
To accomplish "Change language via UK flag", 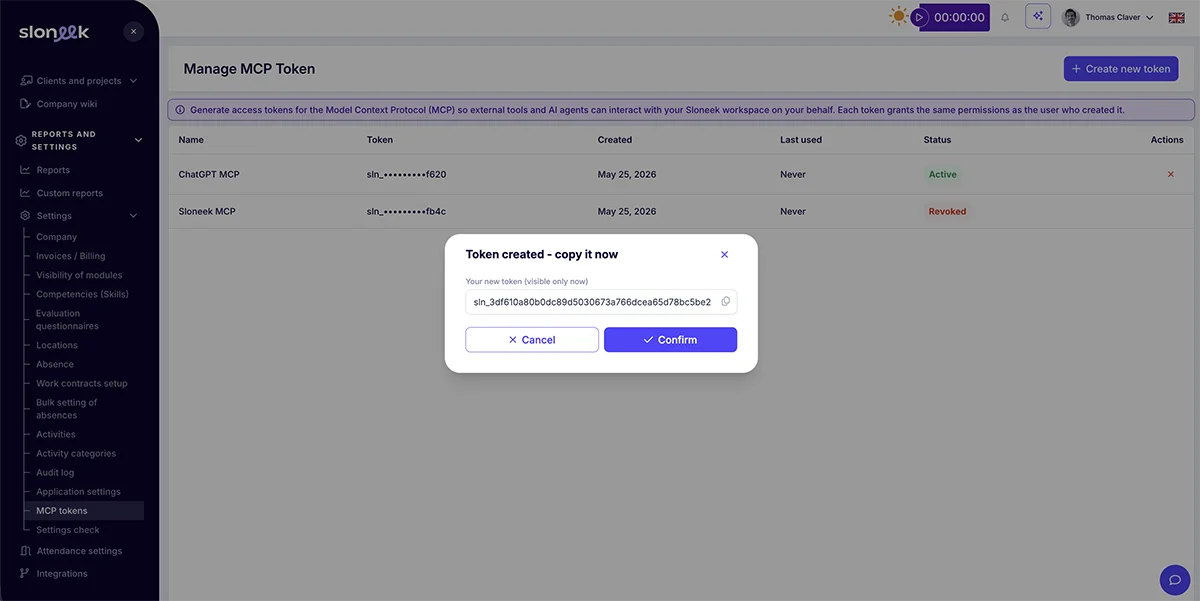I will (1176, 17).
